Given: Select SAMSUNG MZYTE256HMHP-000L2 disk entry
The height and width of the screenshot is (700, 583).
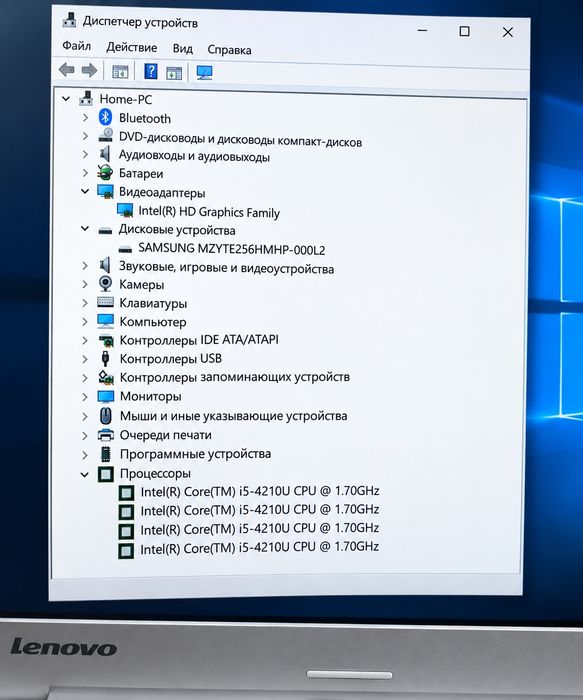Looking at the screenshot, I should 232,249.
